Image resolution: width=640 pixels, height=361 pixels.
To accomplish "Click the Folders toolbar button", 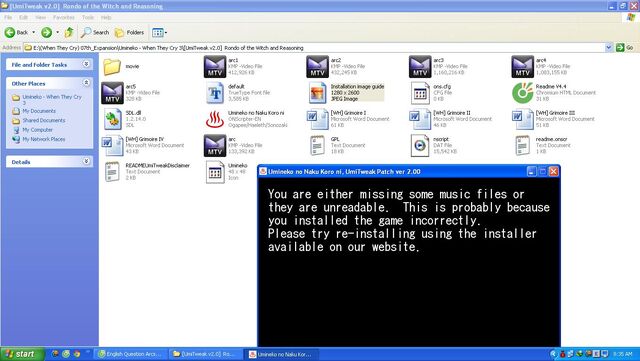I will coord(129,32).
